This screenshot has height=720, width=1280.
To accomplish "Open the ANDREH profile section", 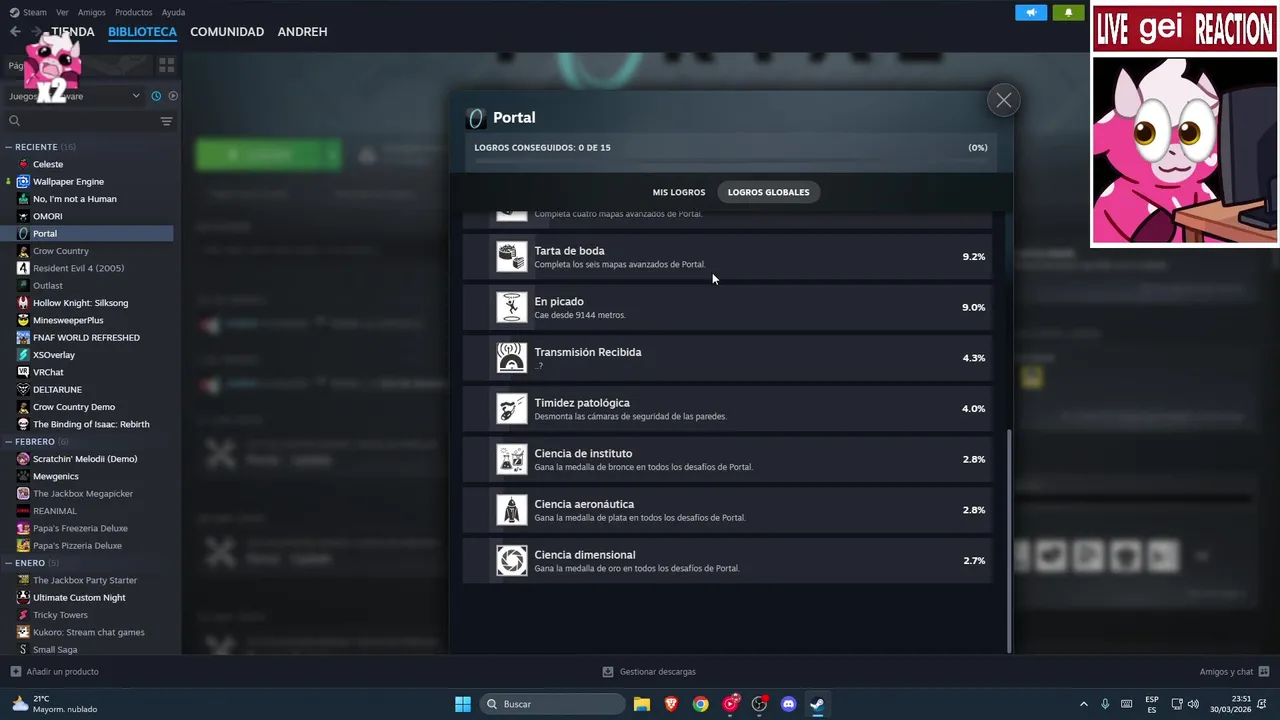I will pos(302,32).
